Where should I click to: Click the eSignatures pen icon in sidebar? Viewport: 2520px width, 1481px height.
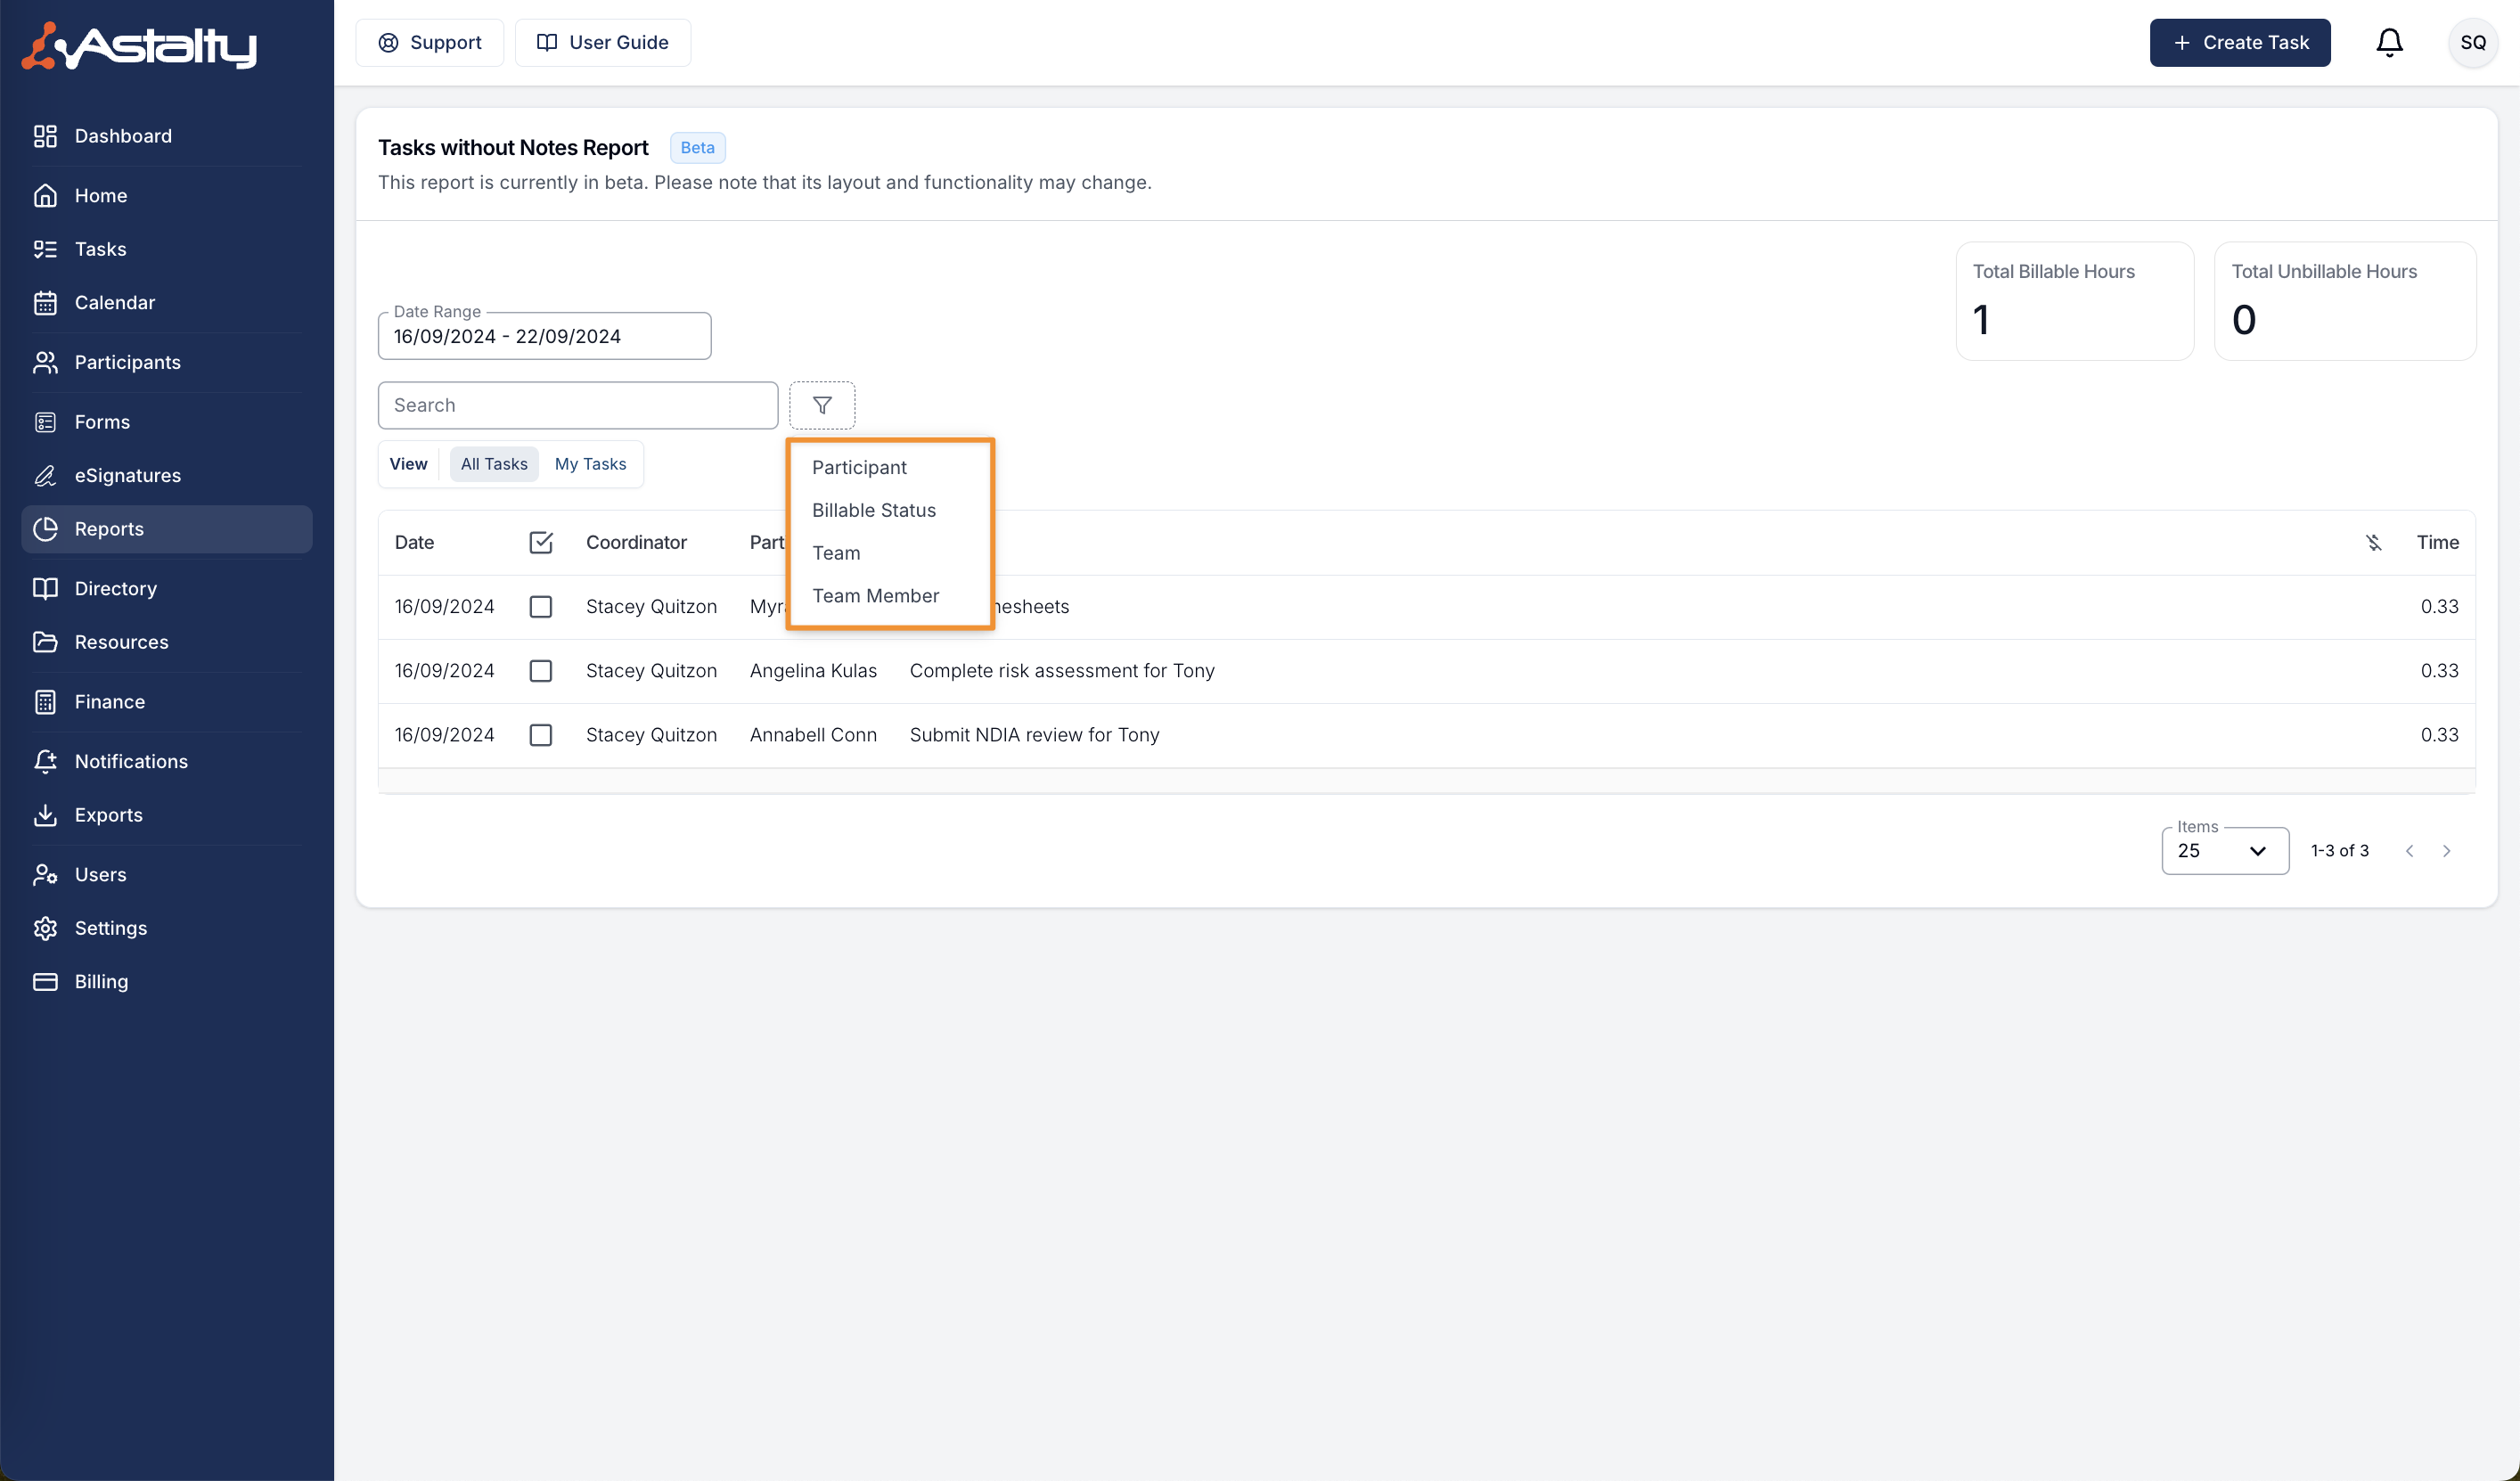[45, 475]
